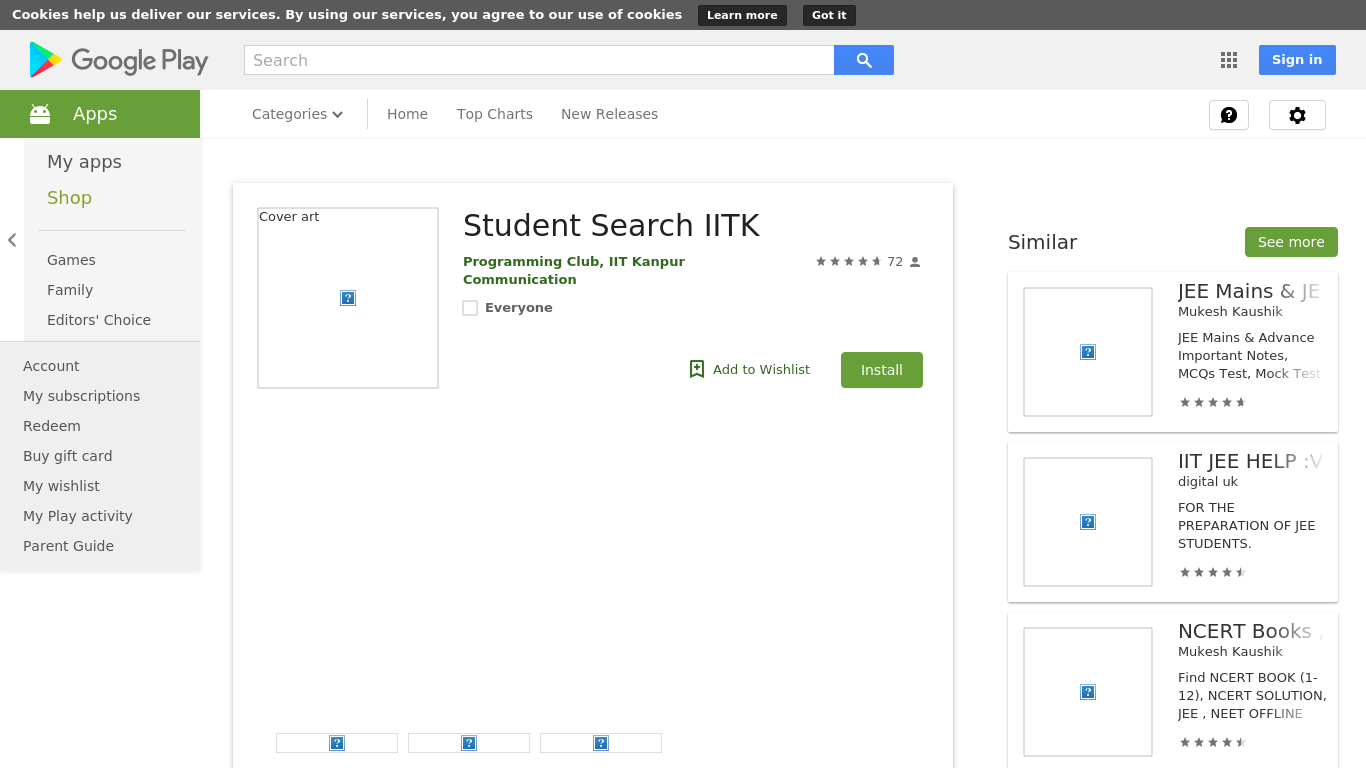Viewport: 1366px width, 768px height.
Task: Open Editors' Choice category
Action: click(x=99, y=320)
